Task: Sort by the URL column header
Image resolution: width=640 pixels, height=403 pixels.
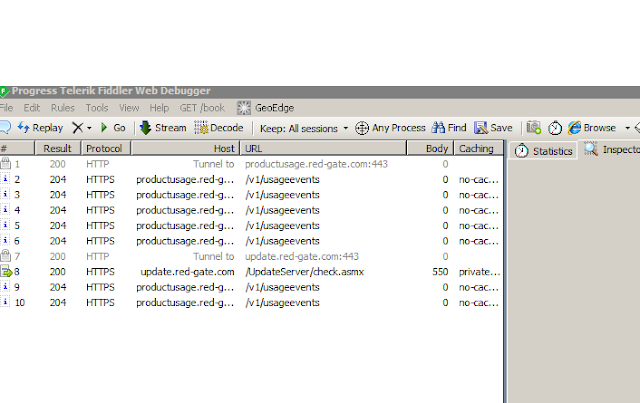Action: [323, 148]
